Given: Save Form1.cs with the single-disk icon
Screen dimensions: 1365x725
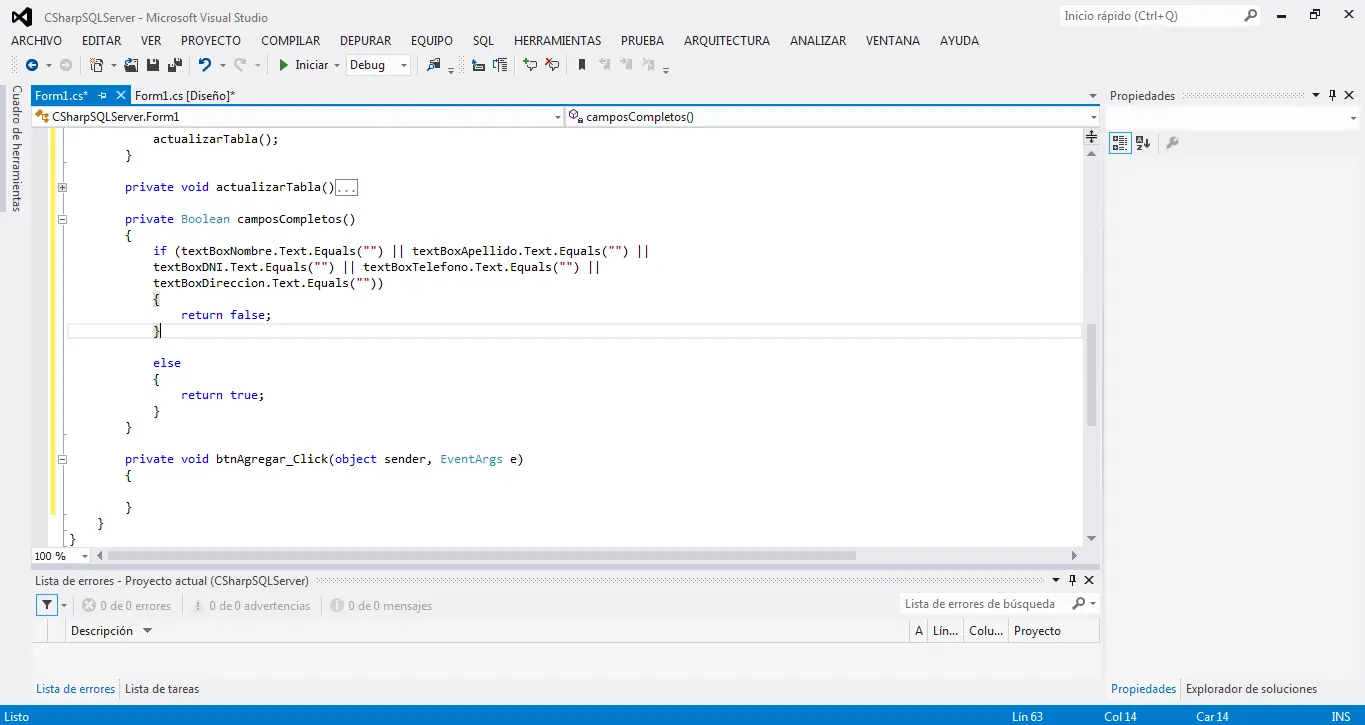Looking at the screenshot, I should [x=153, y=65].
